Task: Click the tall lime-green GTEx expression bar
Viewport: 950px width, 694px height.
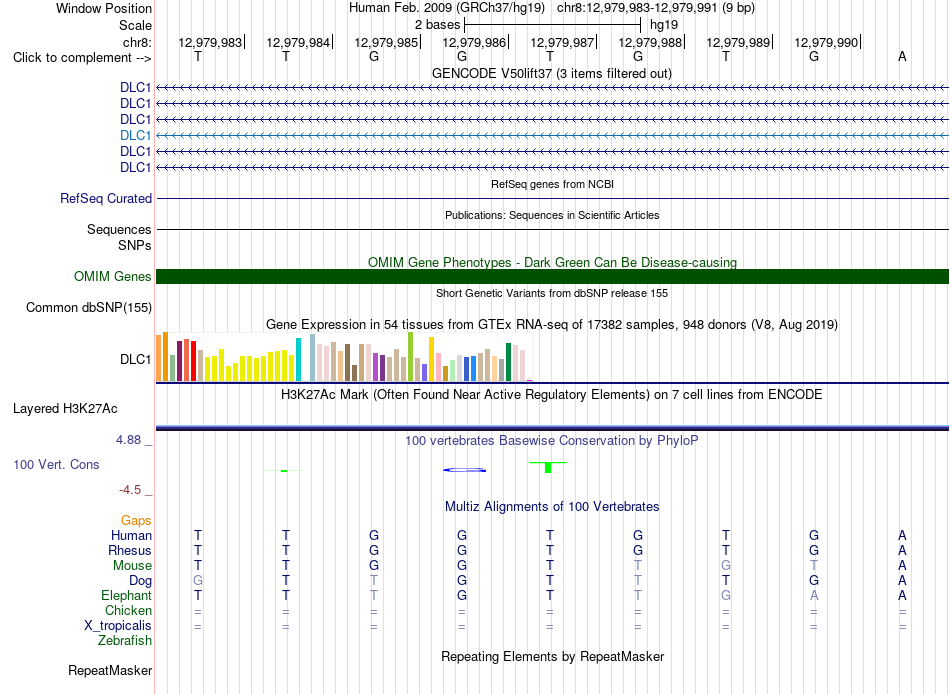Action: [410, 356]
